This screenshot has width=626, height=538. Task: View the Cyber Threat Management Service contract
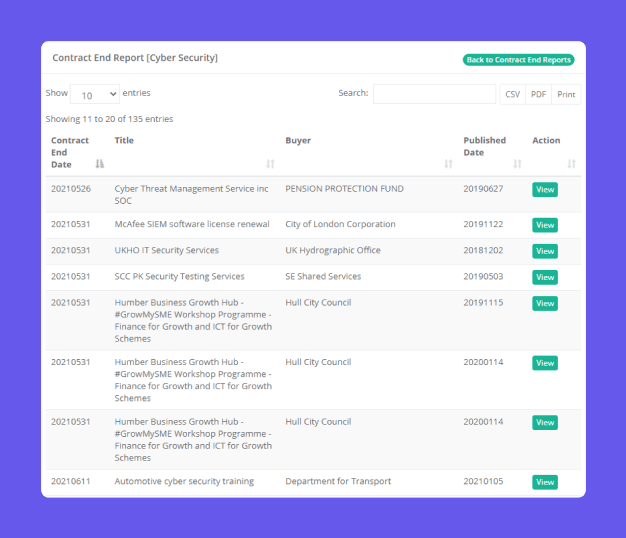tap(545, 190)
